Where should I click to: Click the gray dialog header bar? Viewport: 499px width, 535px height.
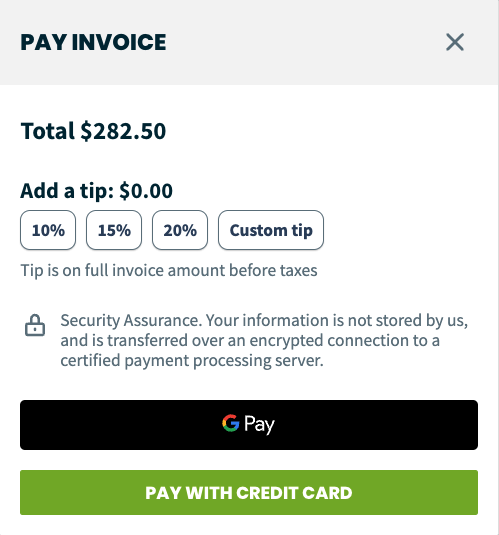249,42
